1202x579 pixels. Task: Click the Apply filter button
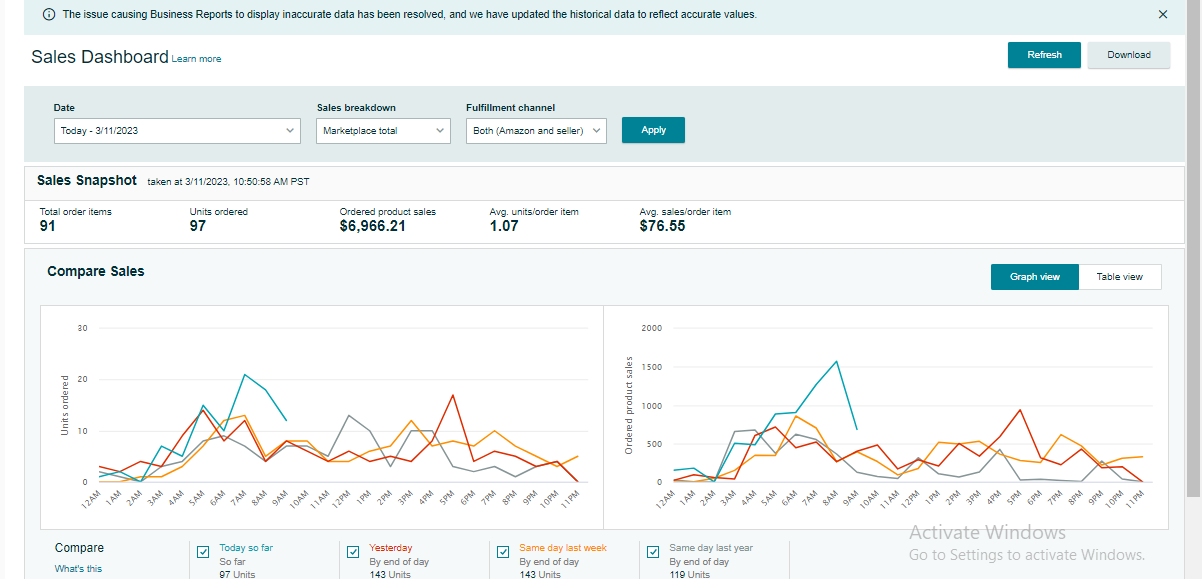[653, 130]
